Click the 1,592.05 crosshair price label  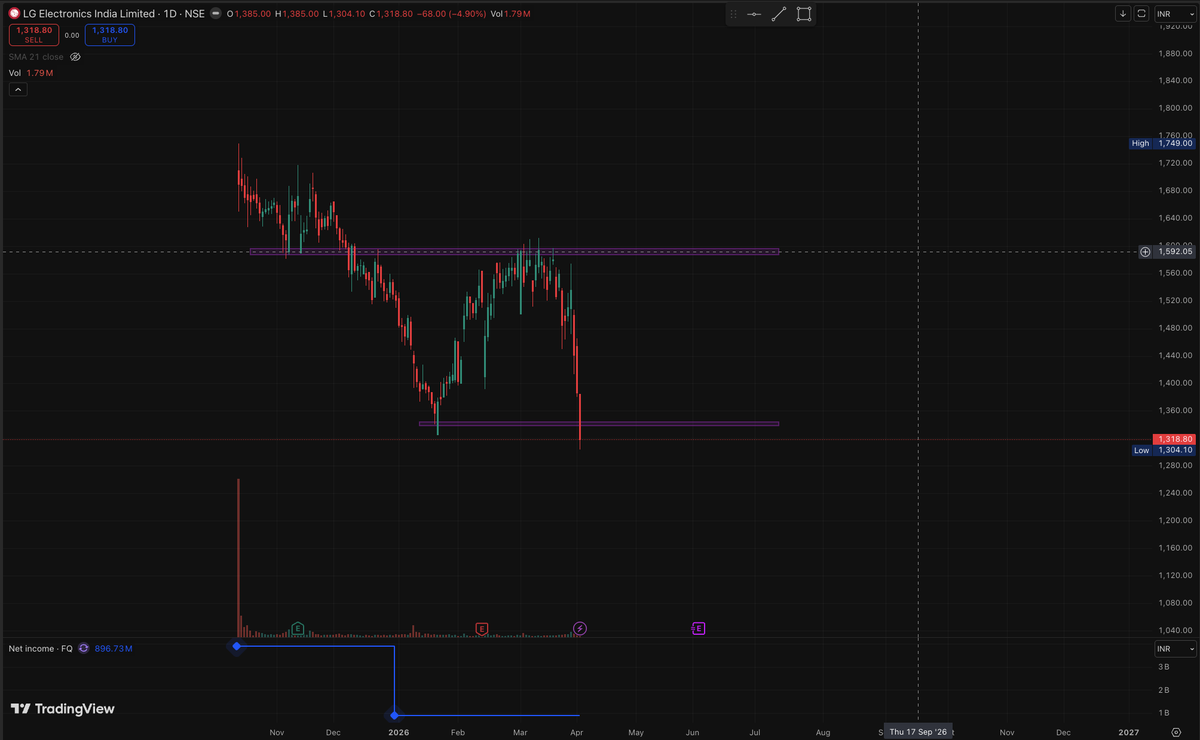(x=1175, y=251)
